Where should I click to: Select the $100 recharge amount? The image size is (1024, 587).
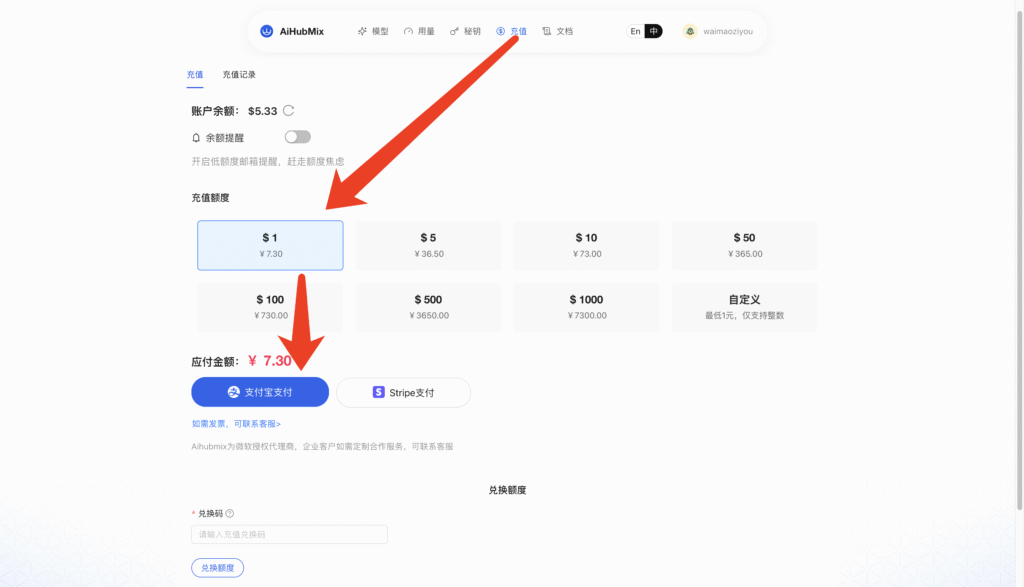270,306
